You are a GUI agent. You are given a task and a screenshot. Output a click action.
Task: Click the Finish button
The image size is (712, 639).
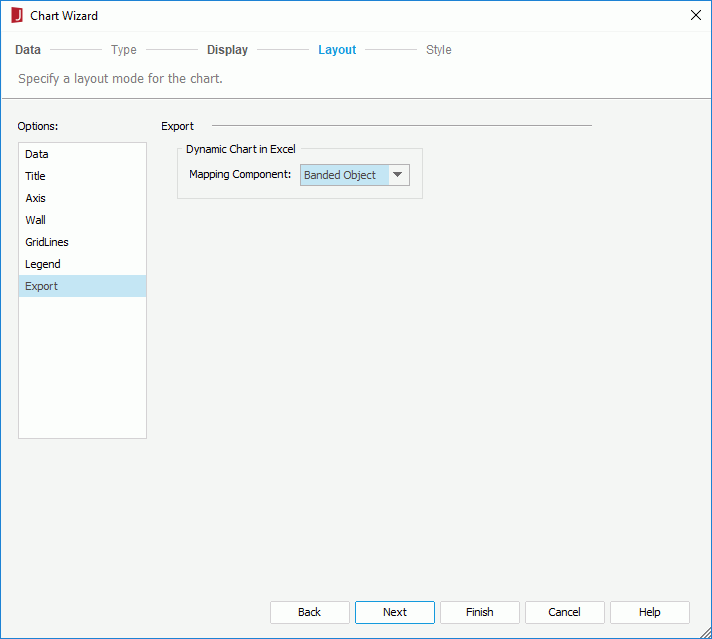point(480,612)
